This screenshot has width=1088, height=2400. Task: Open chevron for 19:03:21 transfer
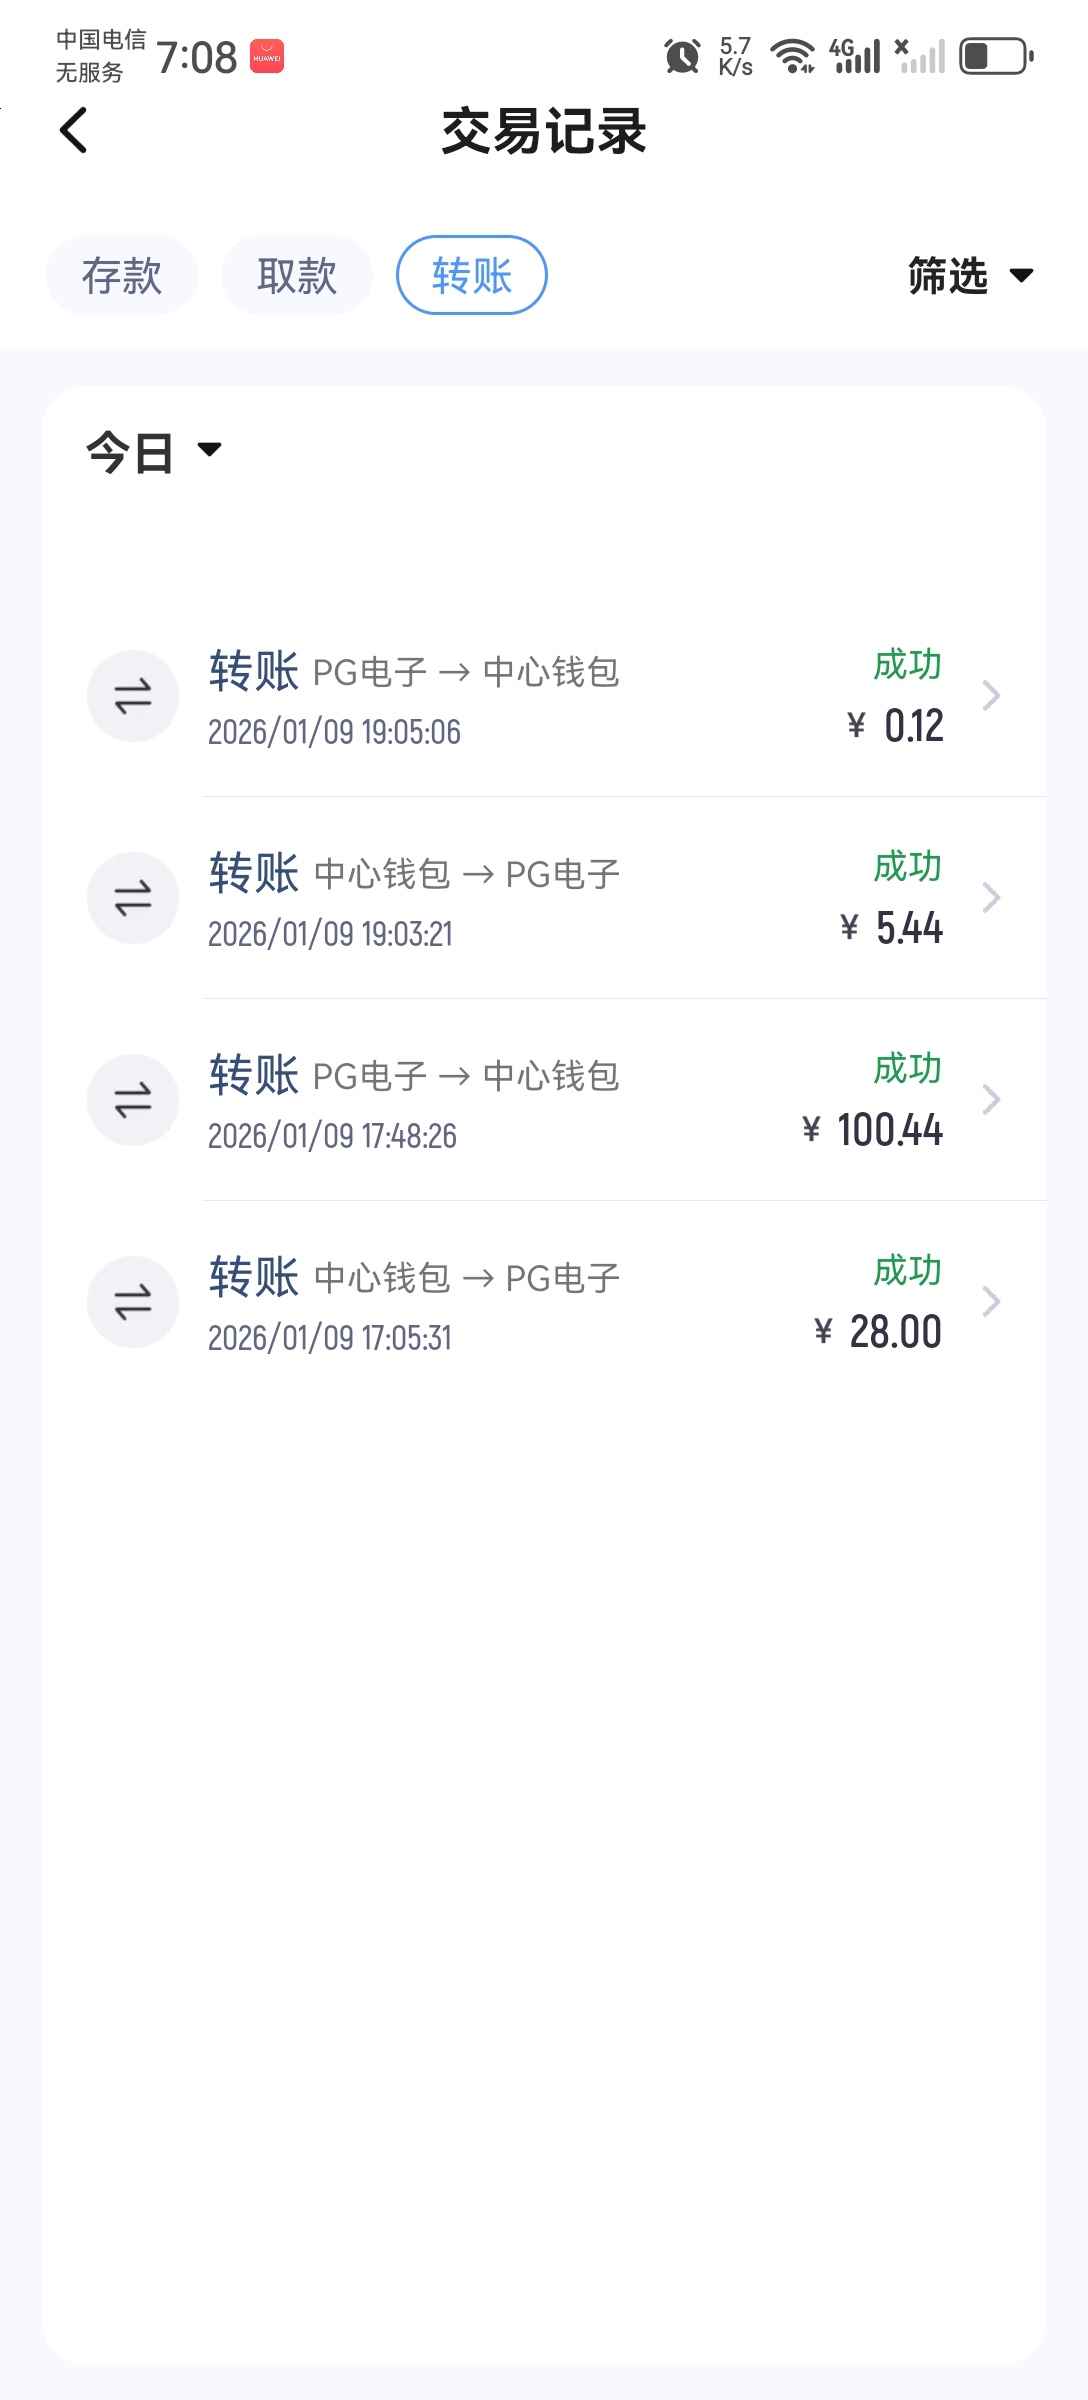pos(991,898)
